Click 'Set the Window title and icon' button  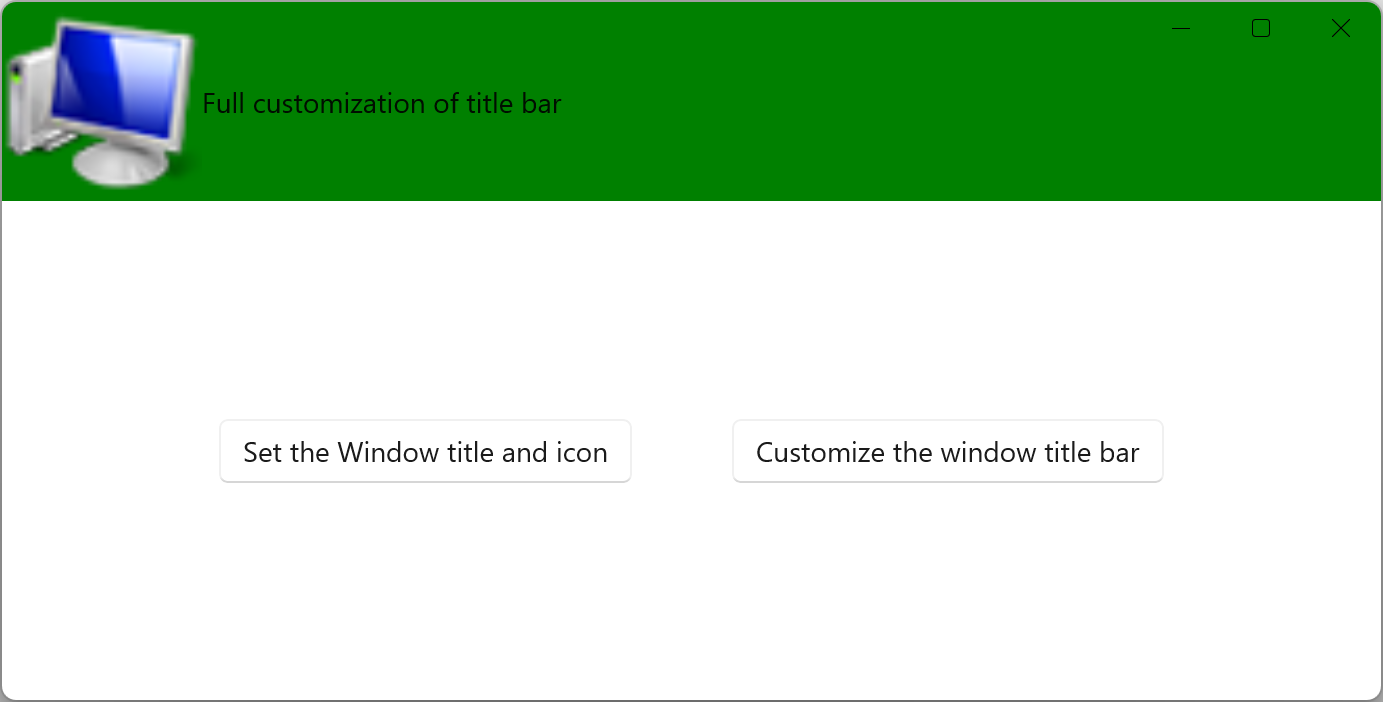[x=425, y=451]
